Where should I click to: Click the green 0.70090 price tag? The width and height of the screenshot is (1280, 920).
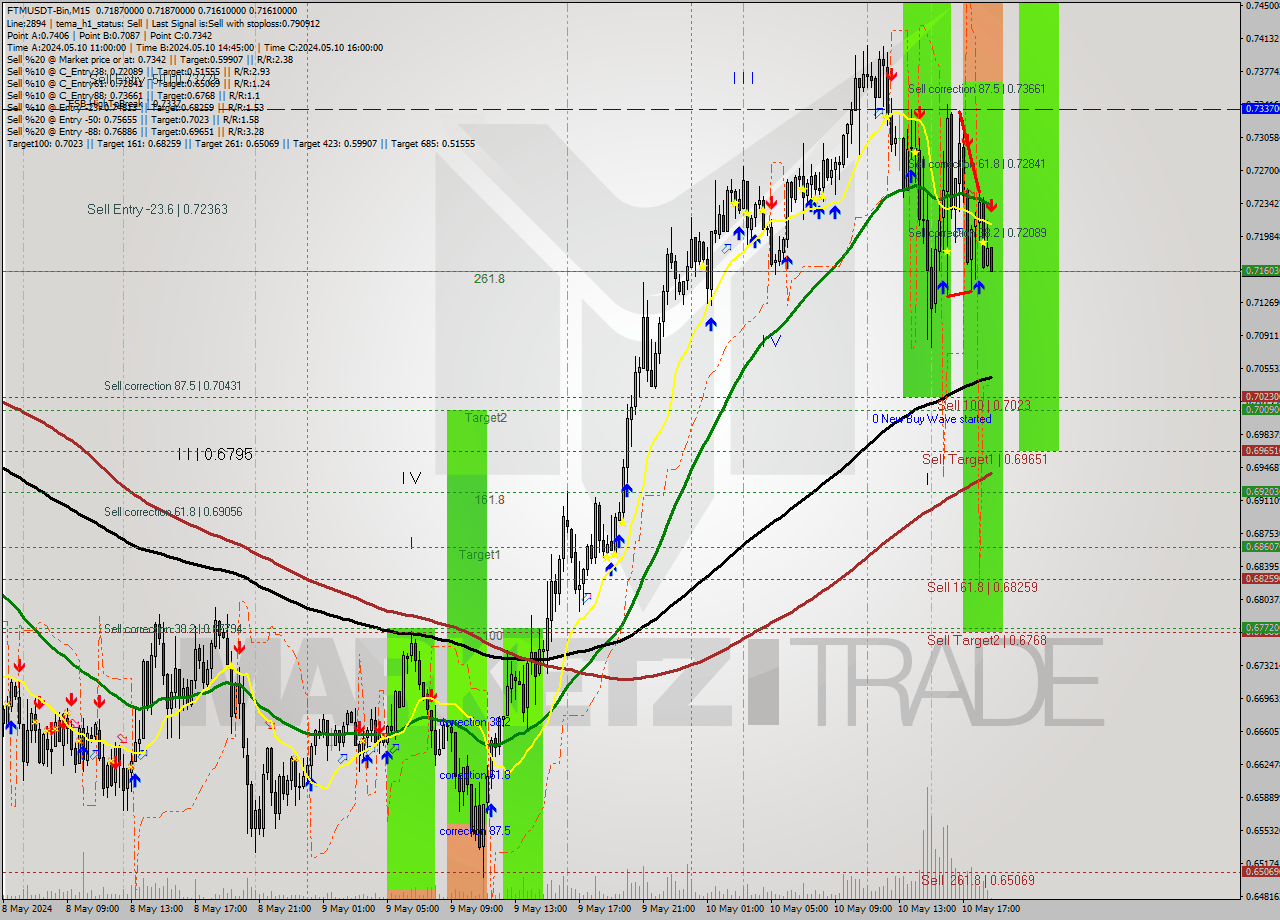point(1260,409)
